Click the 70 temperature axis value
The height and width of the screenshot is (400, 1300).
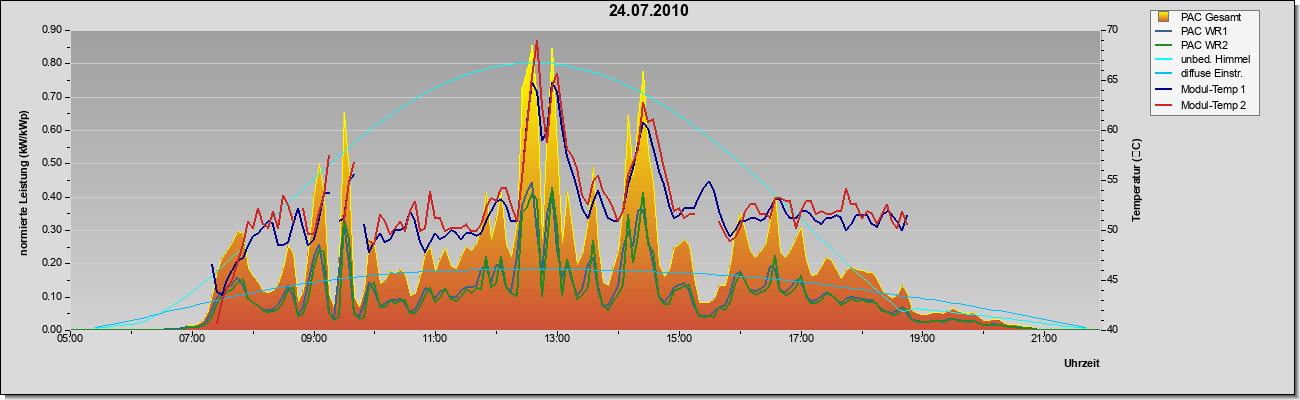[1113, 30]
